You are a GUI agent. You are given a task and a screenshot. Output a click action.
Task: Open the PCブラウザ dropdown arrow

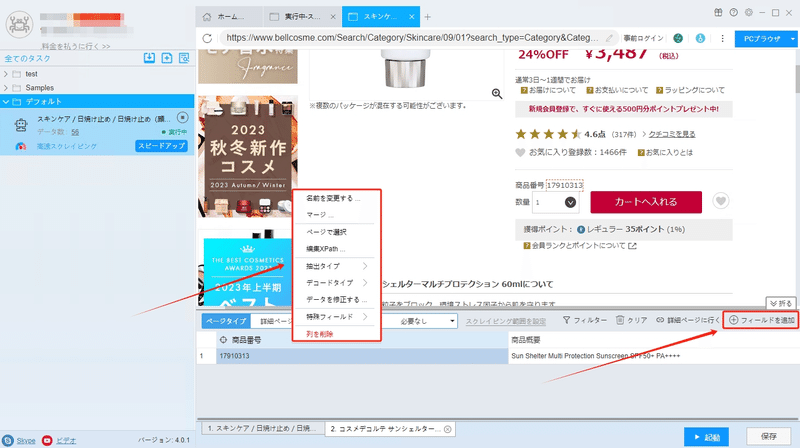click(x=792, y=39)
